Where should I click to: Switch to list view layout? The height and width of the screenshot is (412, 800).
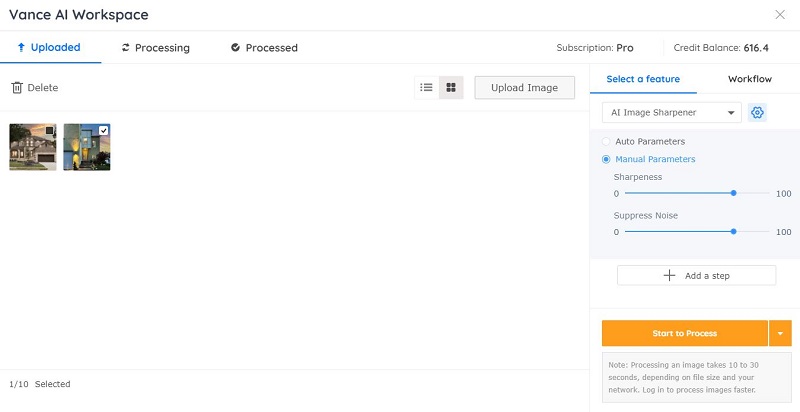[x=427, y=88]
